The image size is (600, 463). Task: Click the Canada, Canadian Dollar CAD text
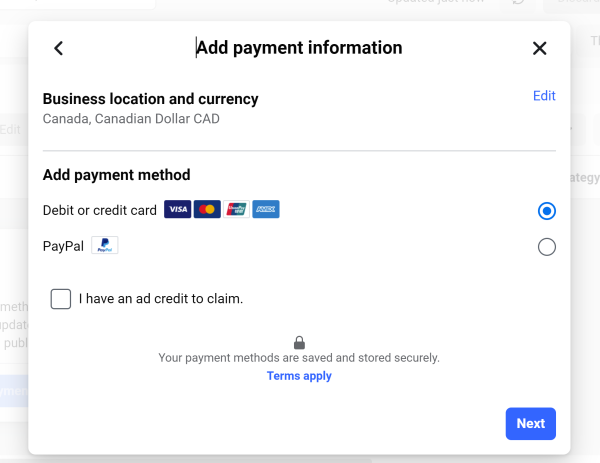click(131, 119)
